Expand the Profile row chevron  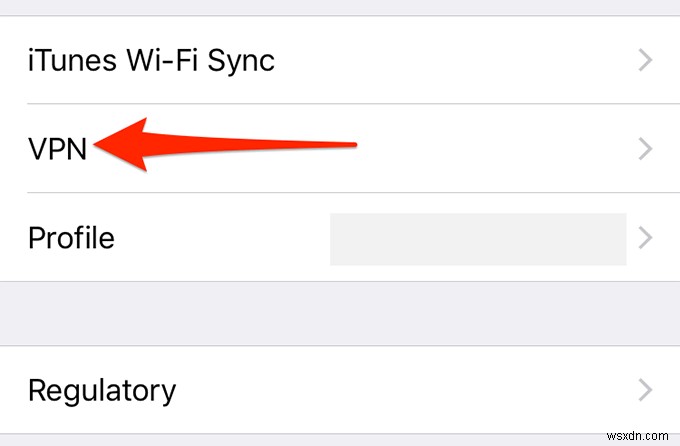pos(645,238)
